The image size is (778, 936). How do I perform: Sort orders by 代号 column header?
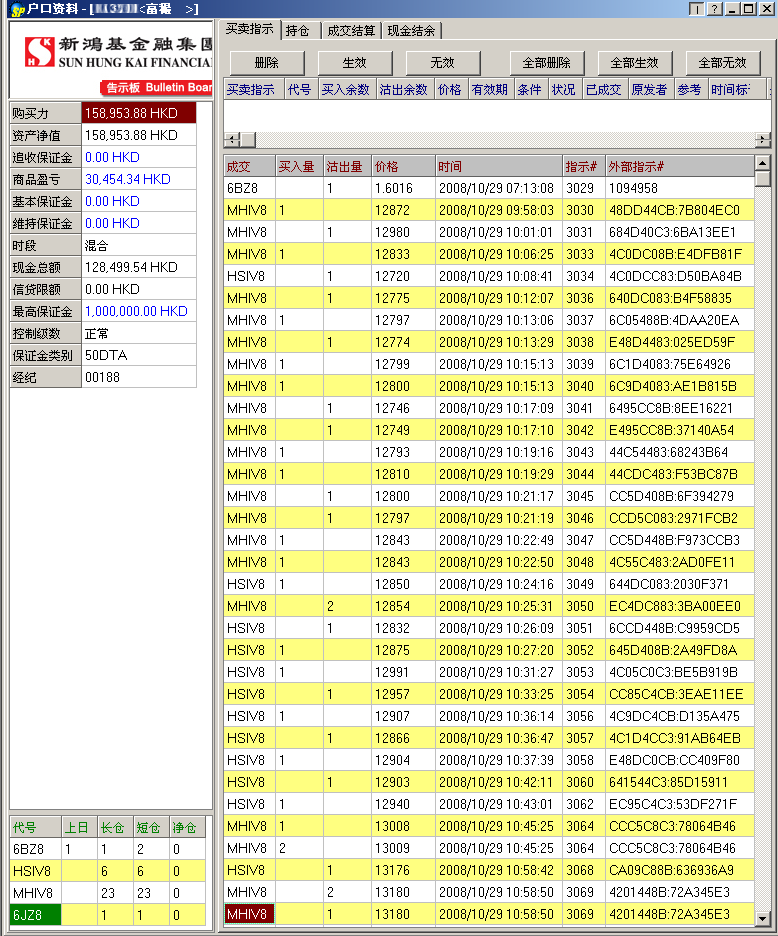pos(300,90)
